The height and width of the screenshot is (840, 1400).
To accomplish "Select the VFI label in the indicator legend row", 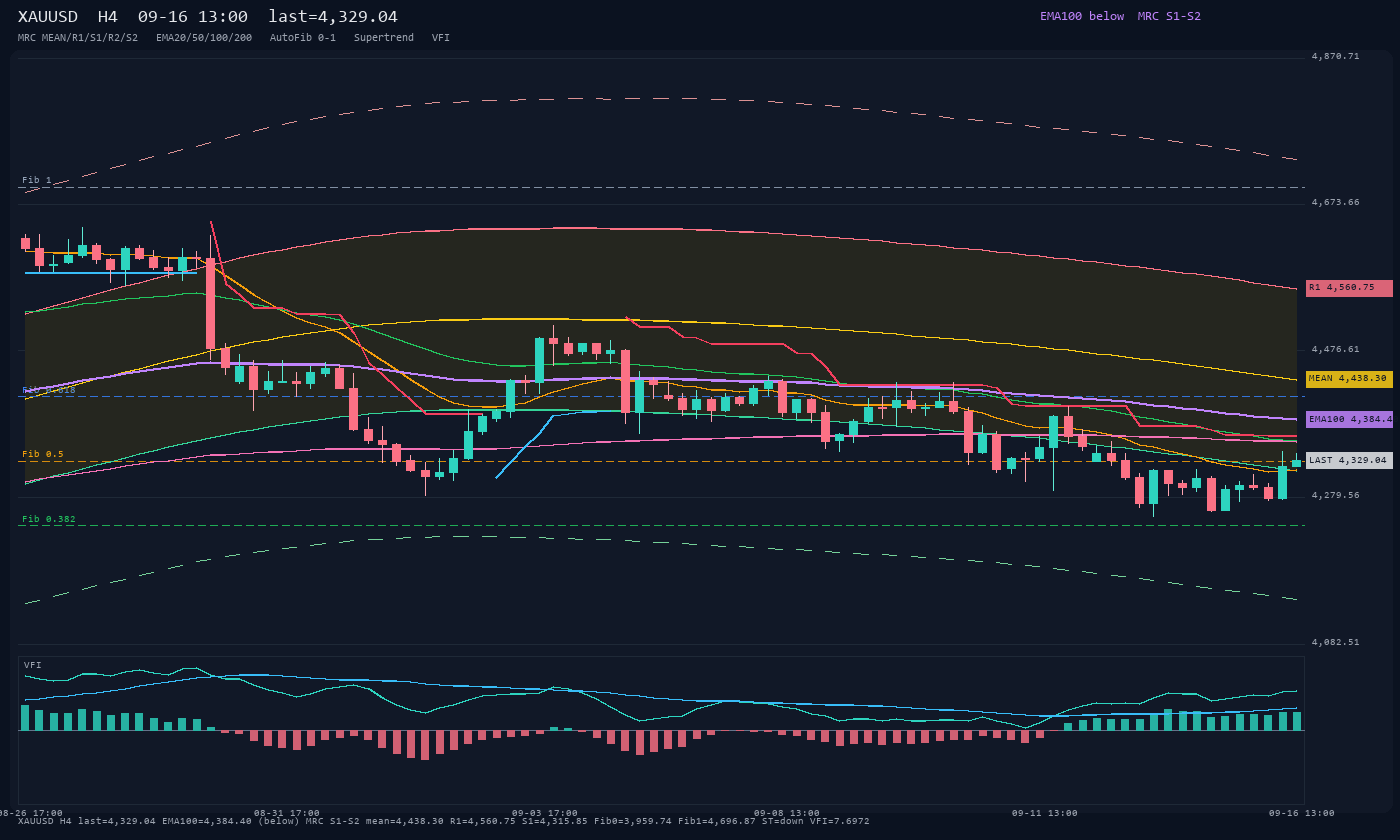I will tap(441, 38).
